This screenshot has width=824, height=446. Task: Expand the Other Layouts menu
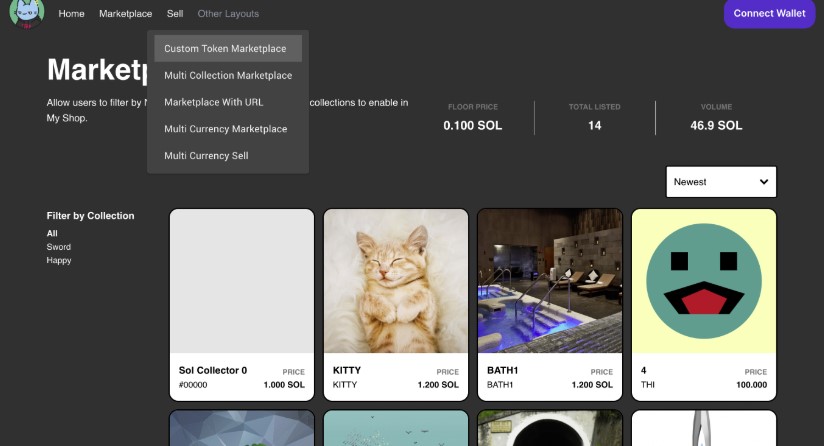pos(228,14)
